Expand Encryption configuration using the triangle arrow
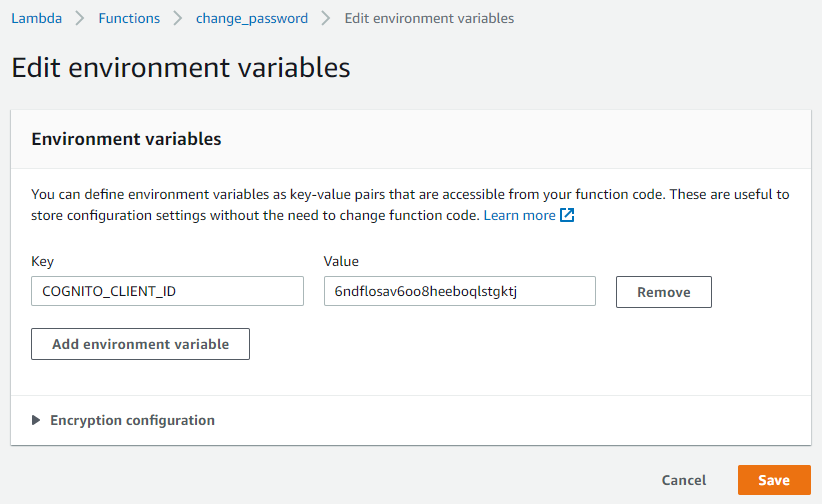Image resolution: width=822 pixels, height=504 pixels. click(x=37, y=420)
